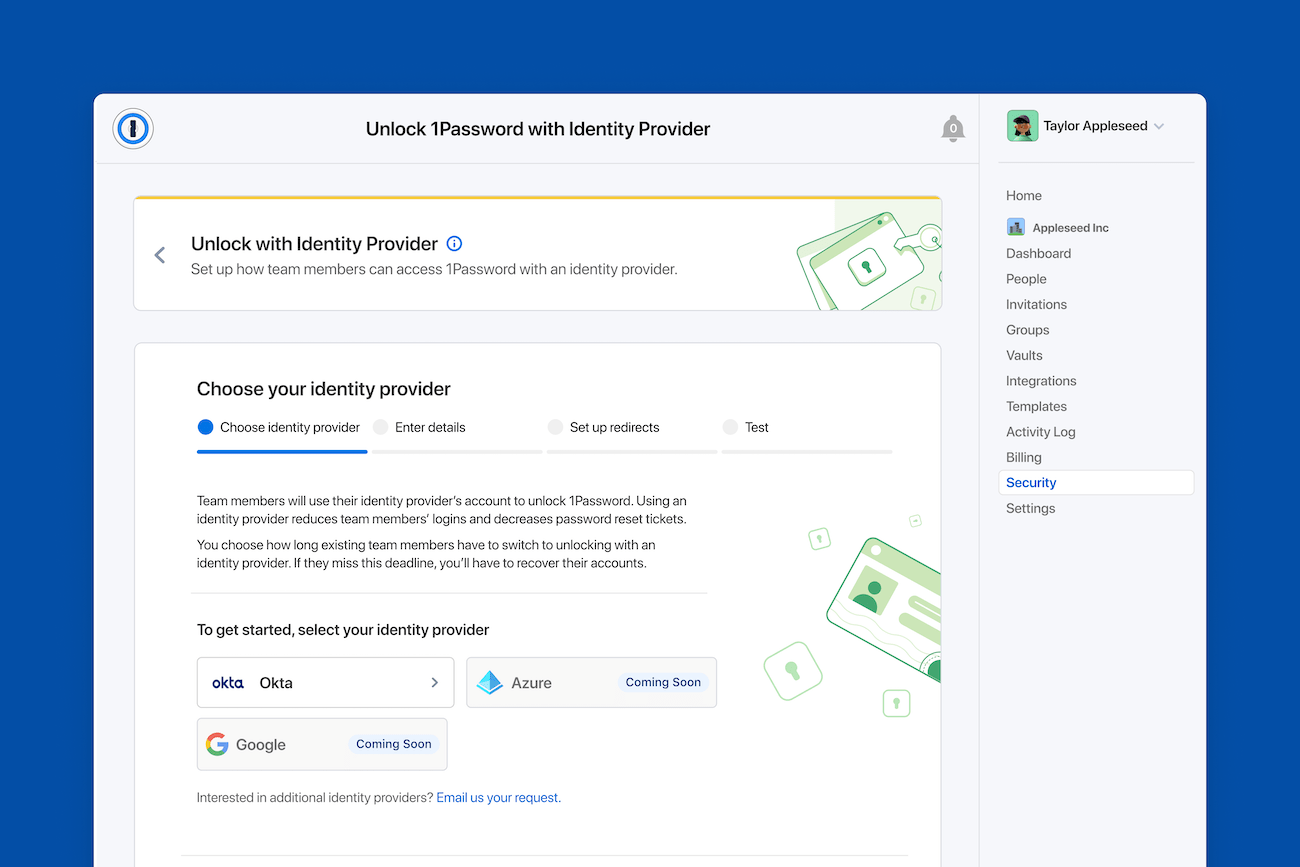Click the info icon beside Unlock with Identity Provider
Image resolution: width=1300 pixels, height=867 pixels.
click(454, 243)
